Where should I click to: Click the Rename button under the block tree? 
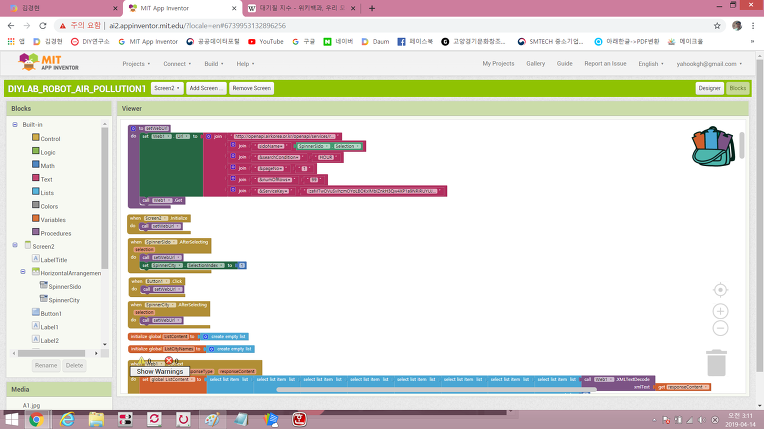pos(46,366)
